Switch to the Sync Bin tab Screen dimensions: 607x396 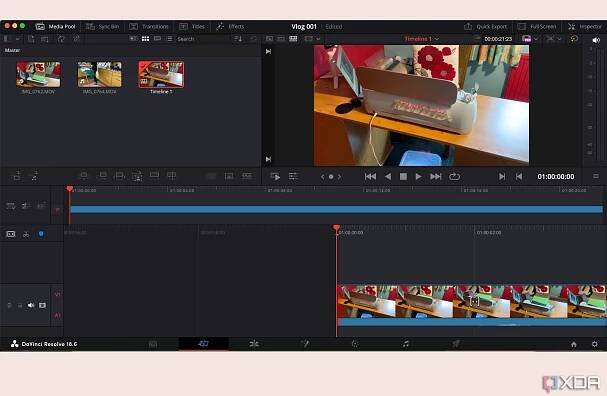[103, 27]
